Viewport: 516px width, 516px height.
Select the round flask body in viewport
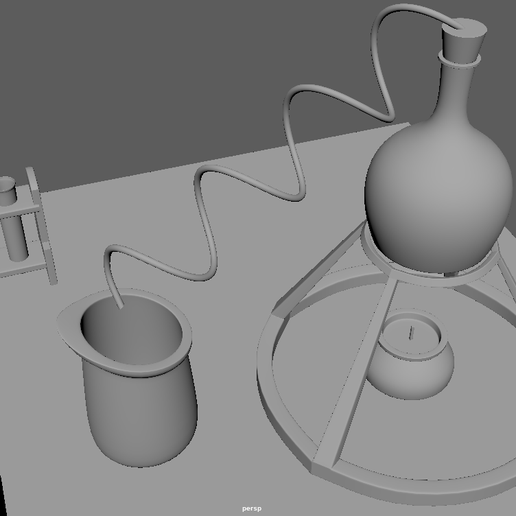[440, 197]
